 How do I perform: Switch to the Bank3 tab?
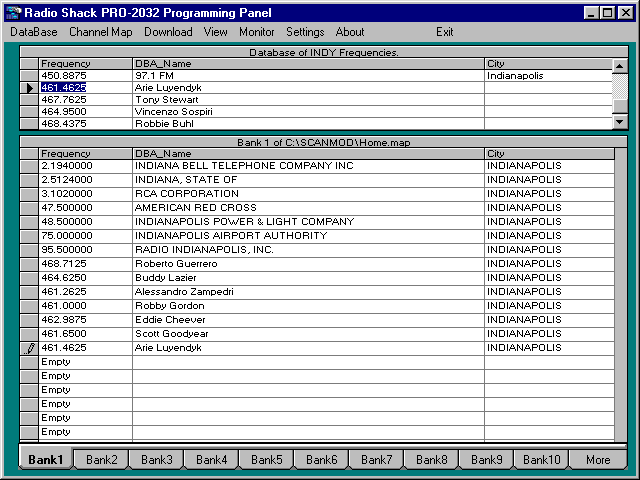tap(157, 460)
